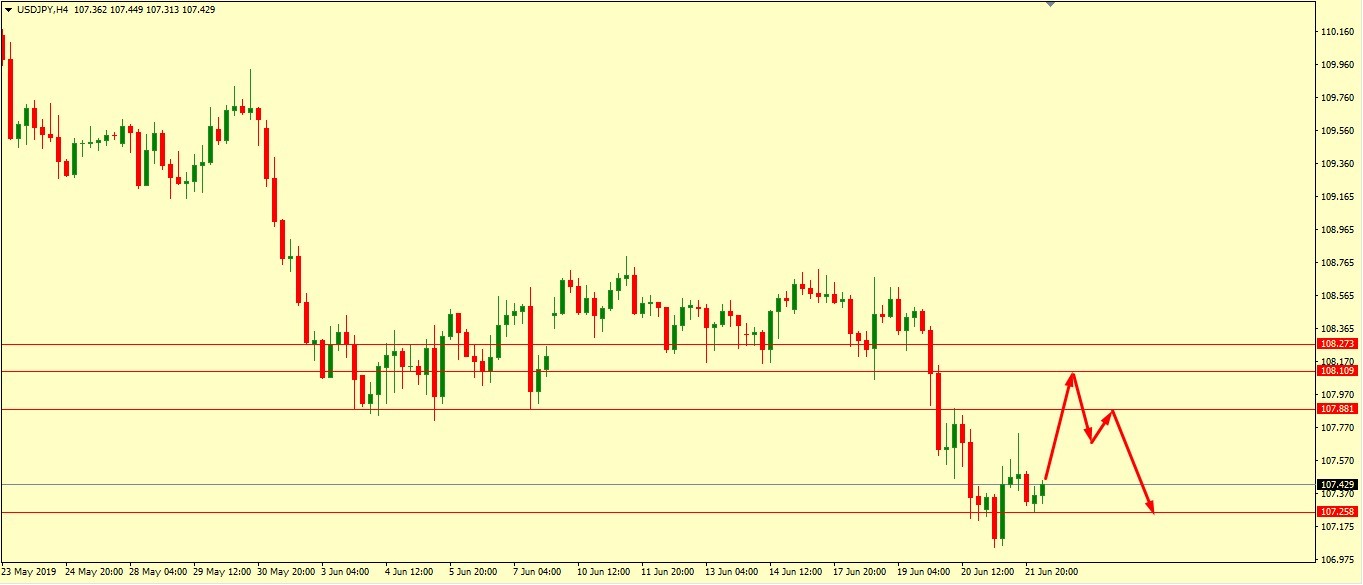Click the gray chart shift triangle marker

point(1049,4)
